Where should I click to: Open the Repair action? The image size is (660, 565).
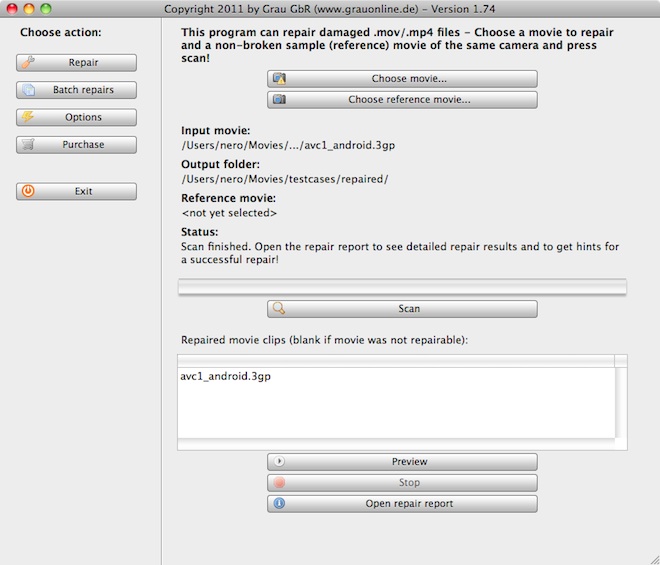tap(76, 63)
